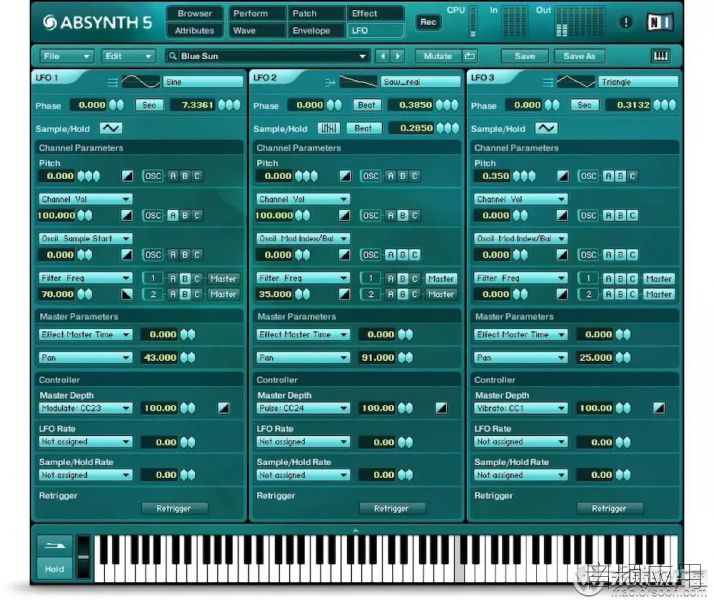The image size is (714, 600).
Task: Toggle LFO 2 Mod Index channel C
Action: pyautogui.click(x=414, y=255)
